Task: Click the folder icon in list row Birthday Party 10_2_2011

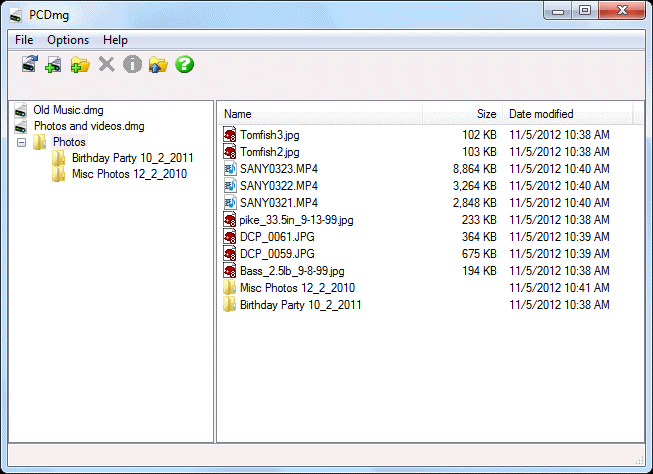Action: pyautogui.click(x=229, y=305)
